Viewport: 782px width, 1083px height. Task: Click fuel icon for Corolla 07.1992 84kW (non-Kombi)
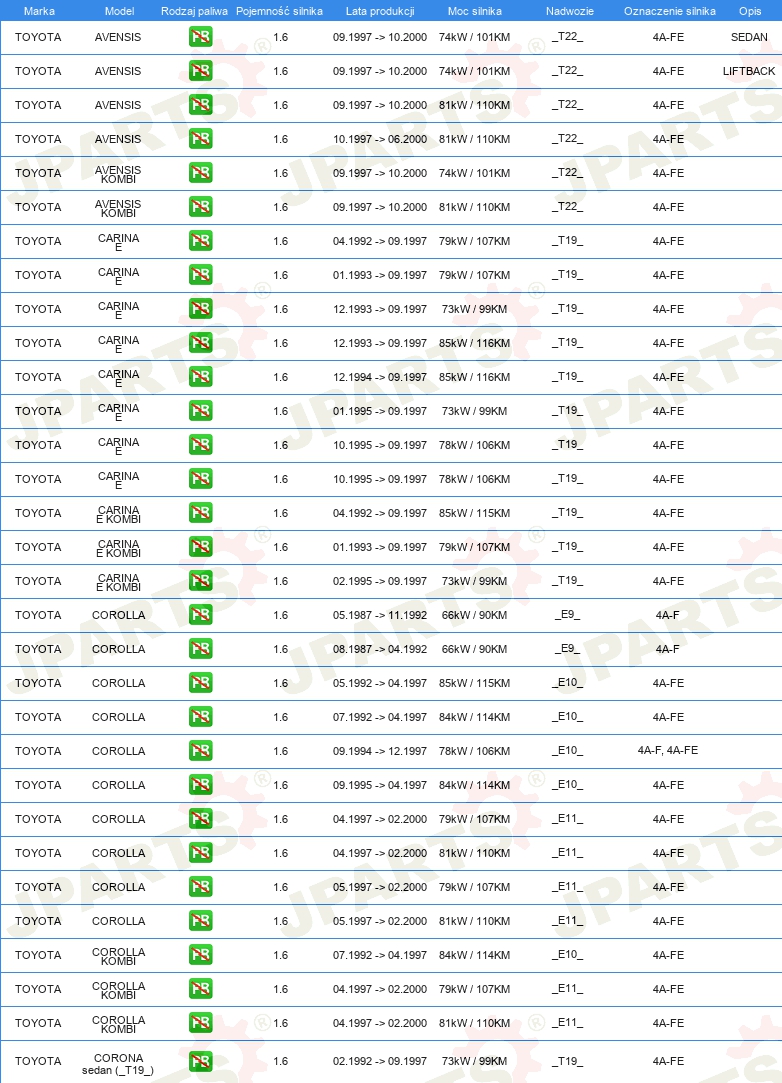[200, 717]
